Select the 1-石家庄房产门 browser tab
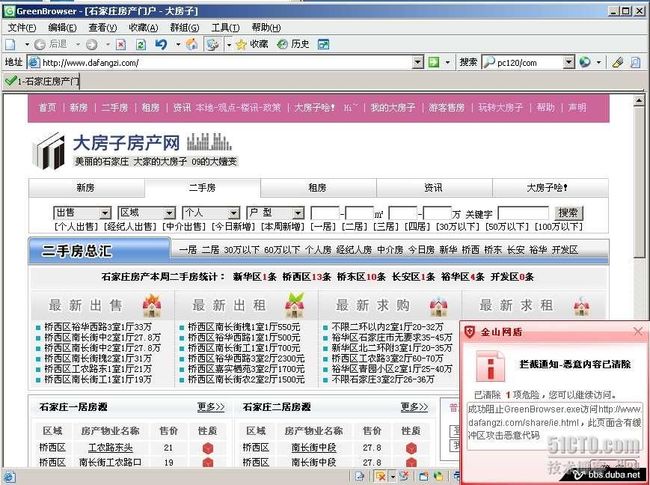The width and height of the screenshot is (650, 485). [x=41, y=81]
